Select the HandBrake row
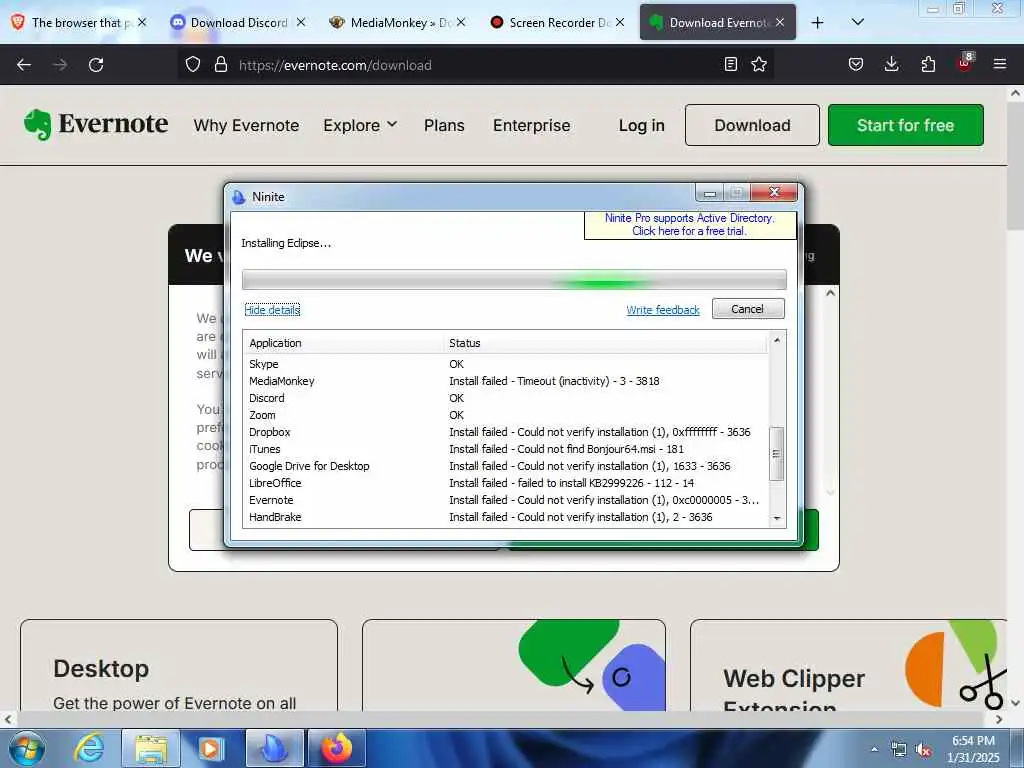Screen dimensions: 1024x768 (506, 517)
